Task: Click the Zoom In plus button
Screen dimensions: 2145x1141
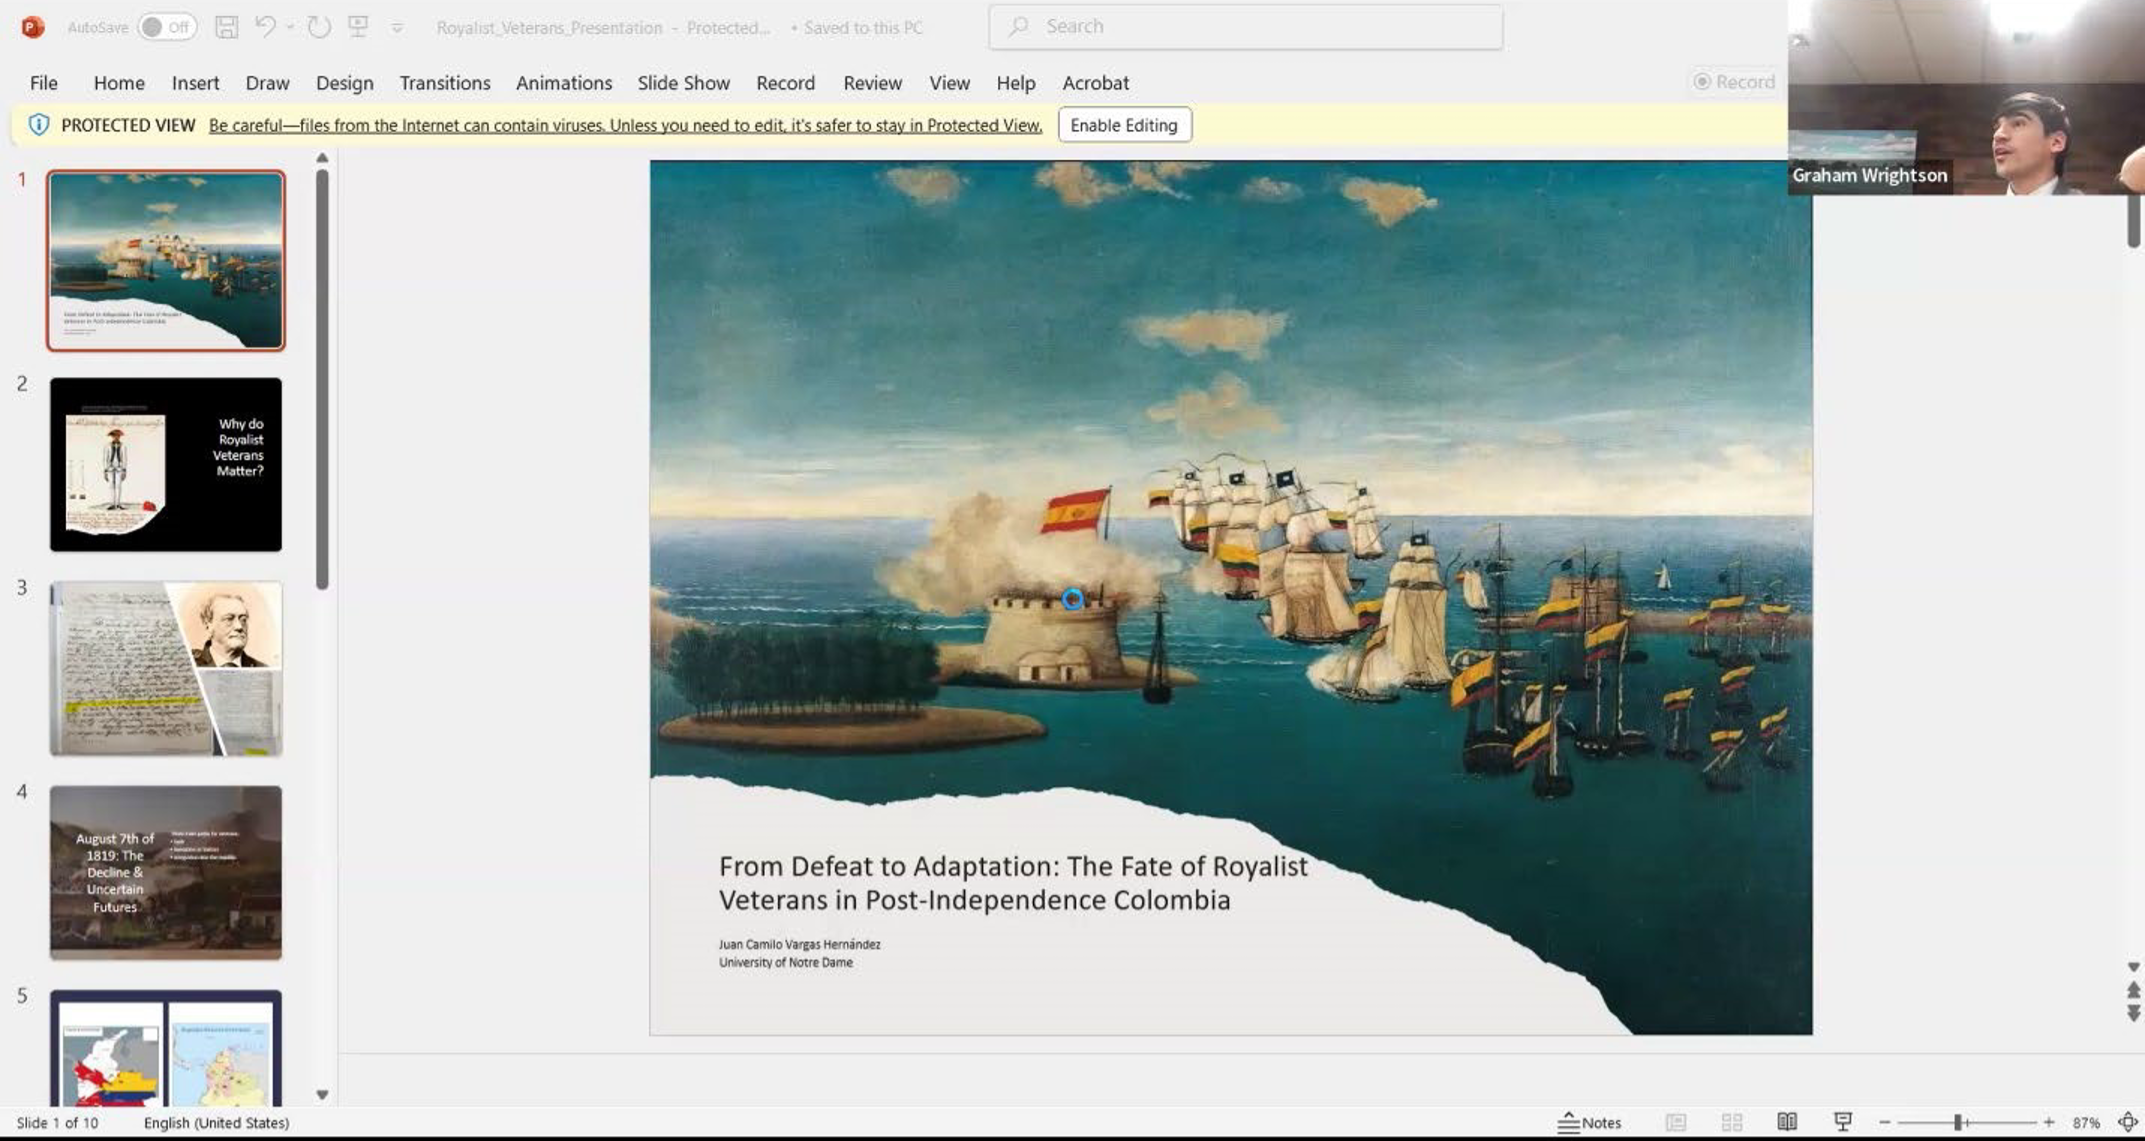Action: click(x=2048, y=1123)
